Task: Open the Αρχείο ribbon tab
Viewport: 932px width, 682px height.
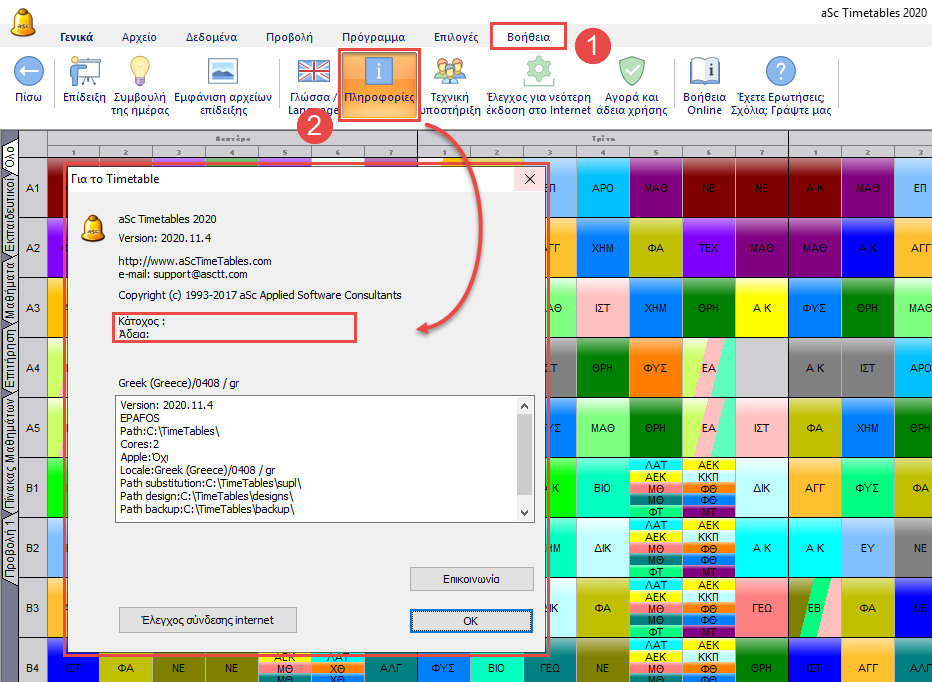Action: (139, 37)
